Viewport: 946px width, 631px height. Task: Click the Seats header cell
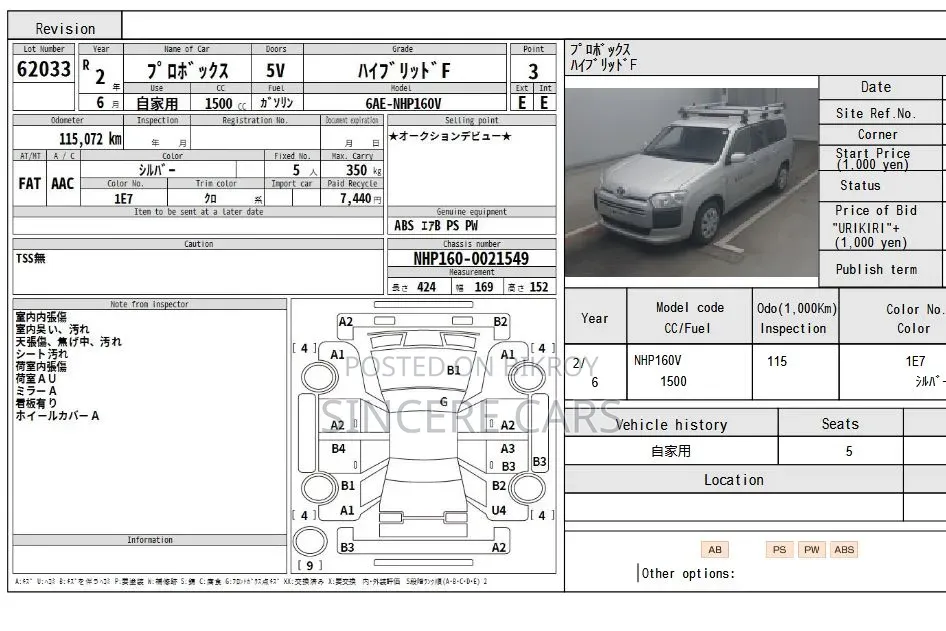click(x=840, y=424)
